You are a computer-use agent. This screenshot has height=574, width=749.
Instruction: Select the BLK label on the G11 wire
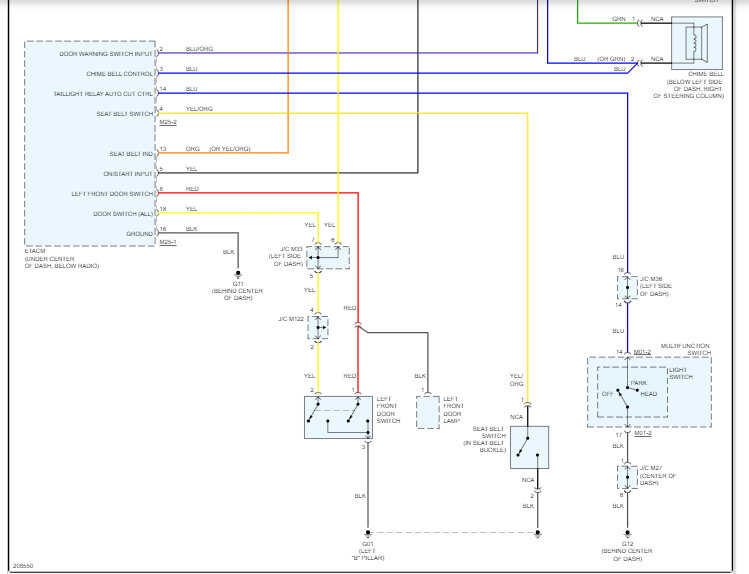click(x=228, y=252)
